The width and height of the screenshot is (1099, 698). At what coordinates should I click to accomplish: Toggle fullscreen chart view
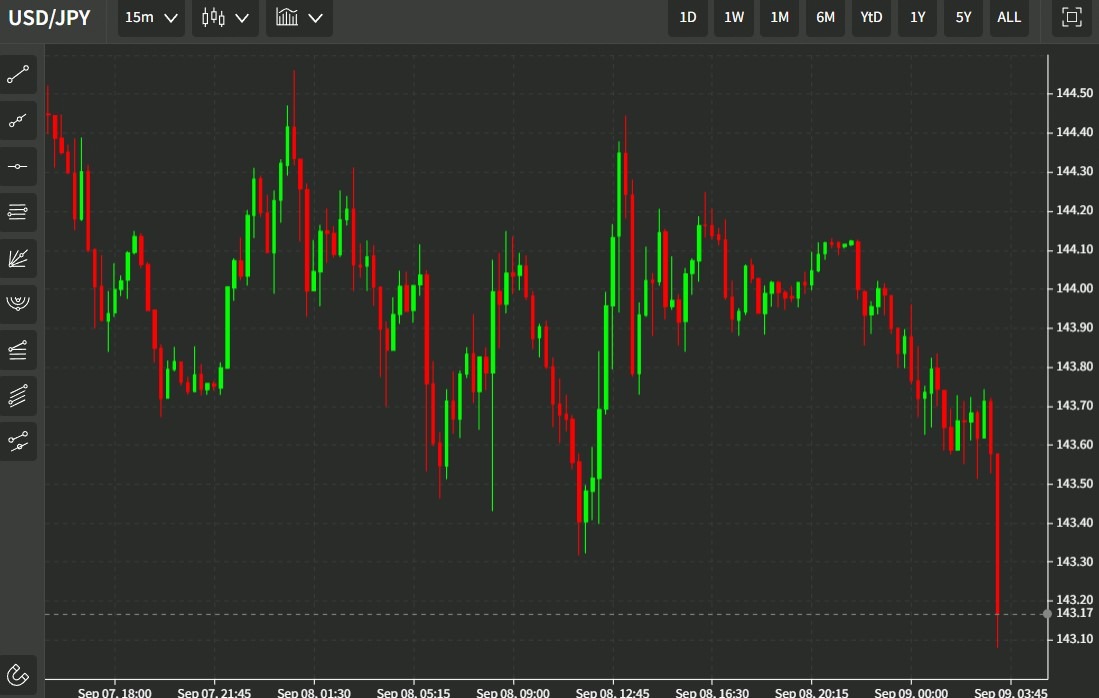click(1071, 17)
